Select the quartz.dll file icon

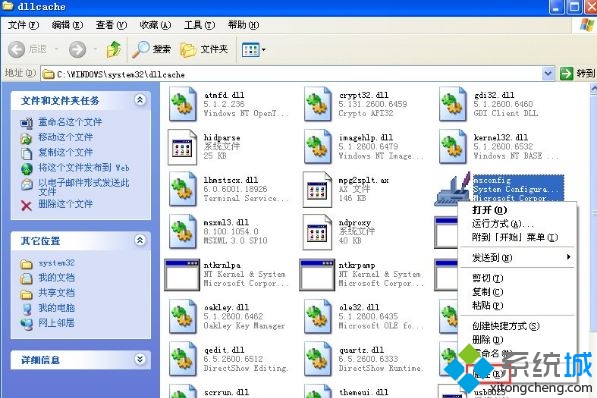[x=318, y=359]
